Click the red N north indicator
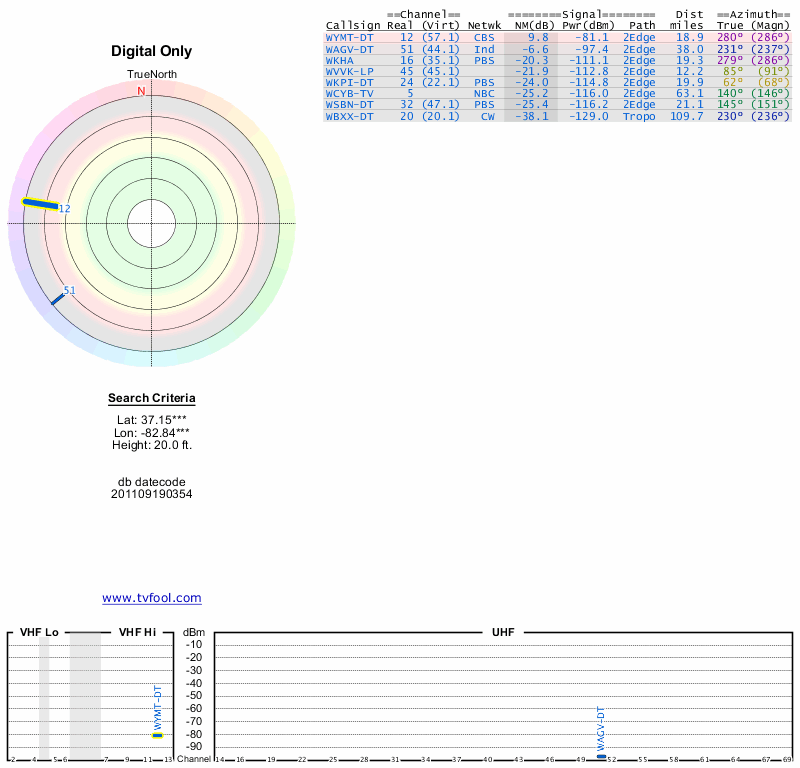This screenshot has height=768, width=800. (x=141, y=91)
